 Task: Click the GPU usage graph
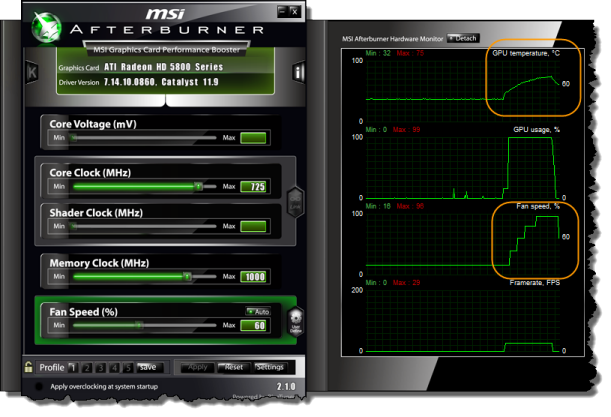463,167
